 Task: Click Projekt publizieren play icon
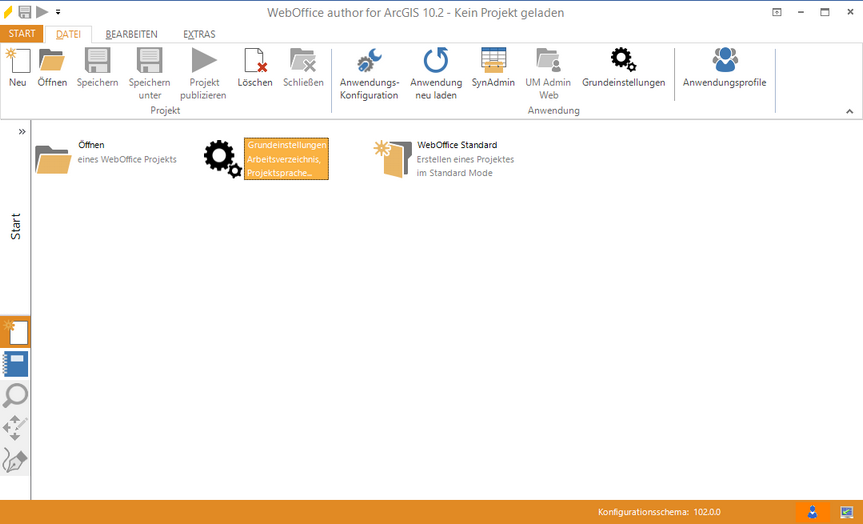pos(204,60)
